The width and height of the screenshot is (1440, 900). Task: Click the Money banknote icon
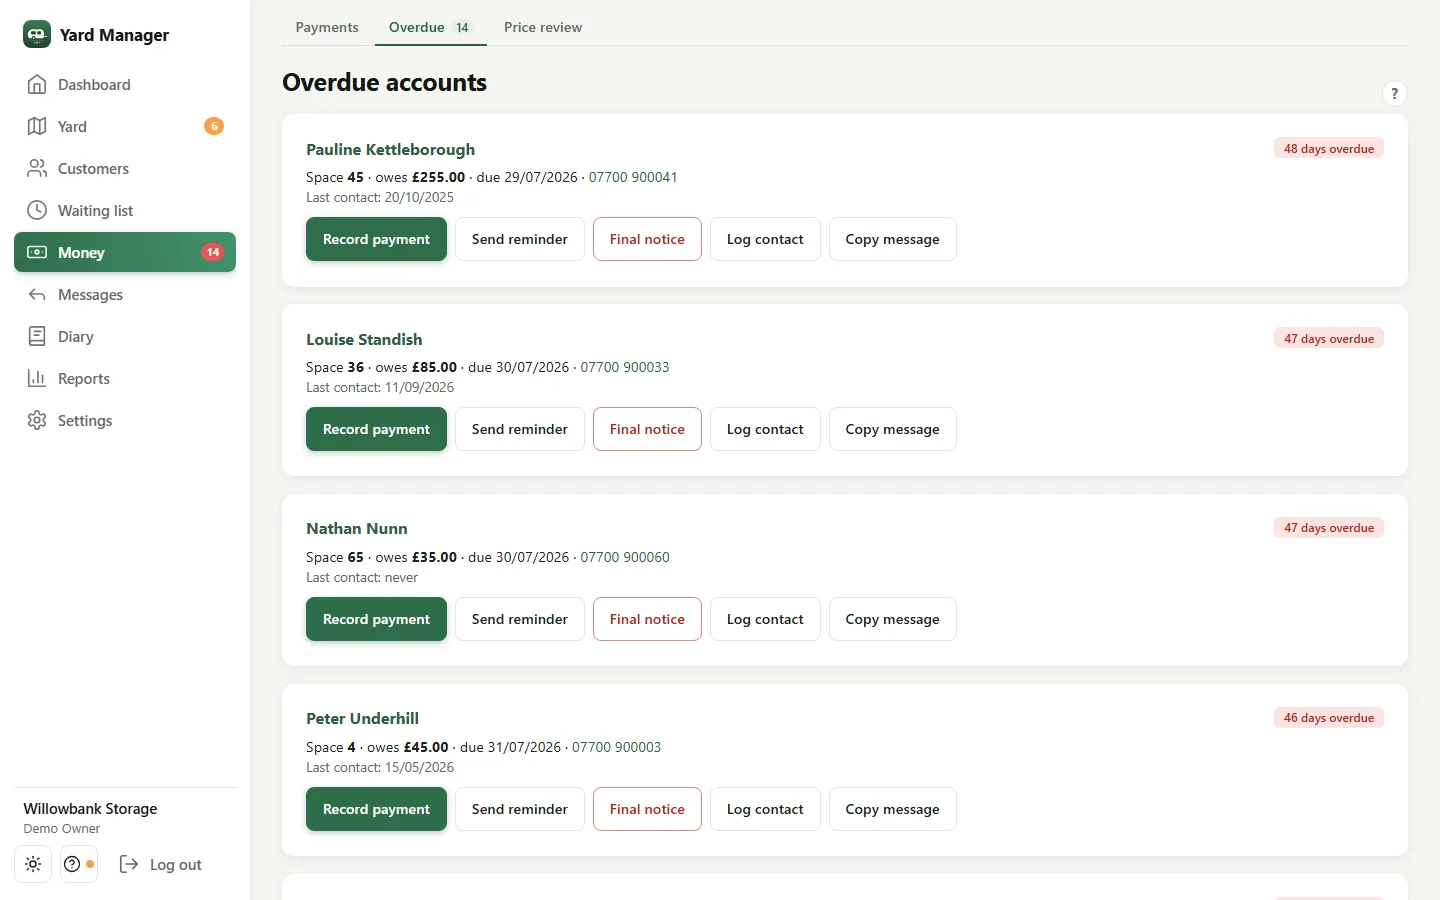pyautogui.click(x=37, y=253)
